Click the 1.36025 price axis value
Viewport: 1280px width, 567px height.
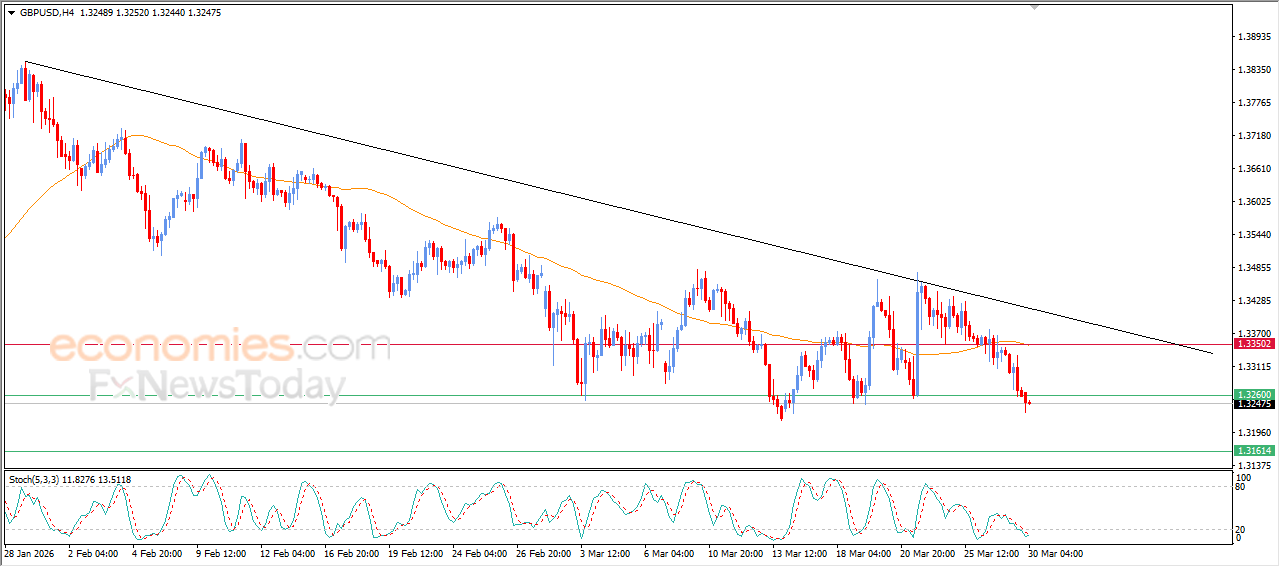1254,202
